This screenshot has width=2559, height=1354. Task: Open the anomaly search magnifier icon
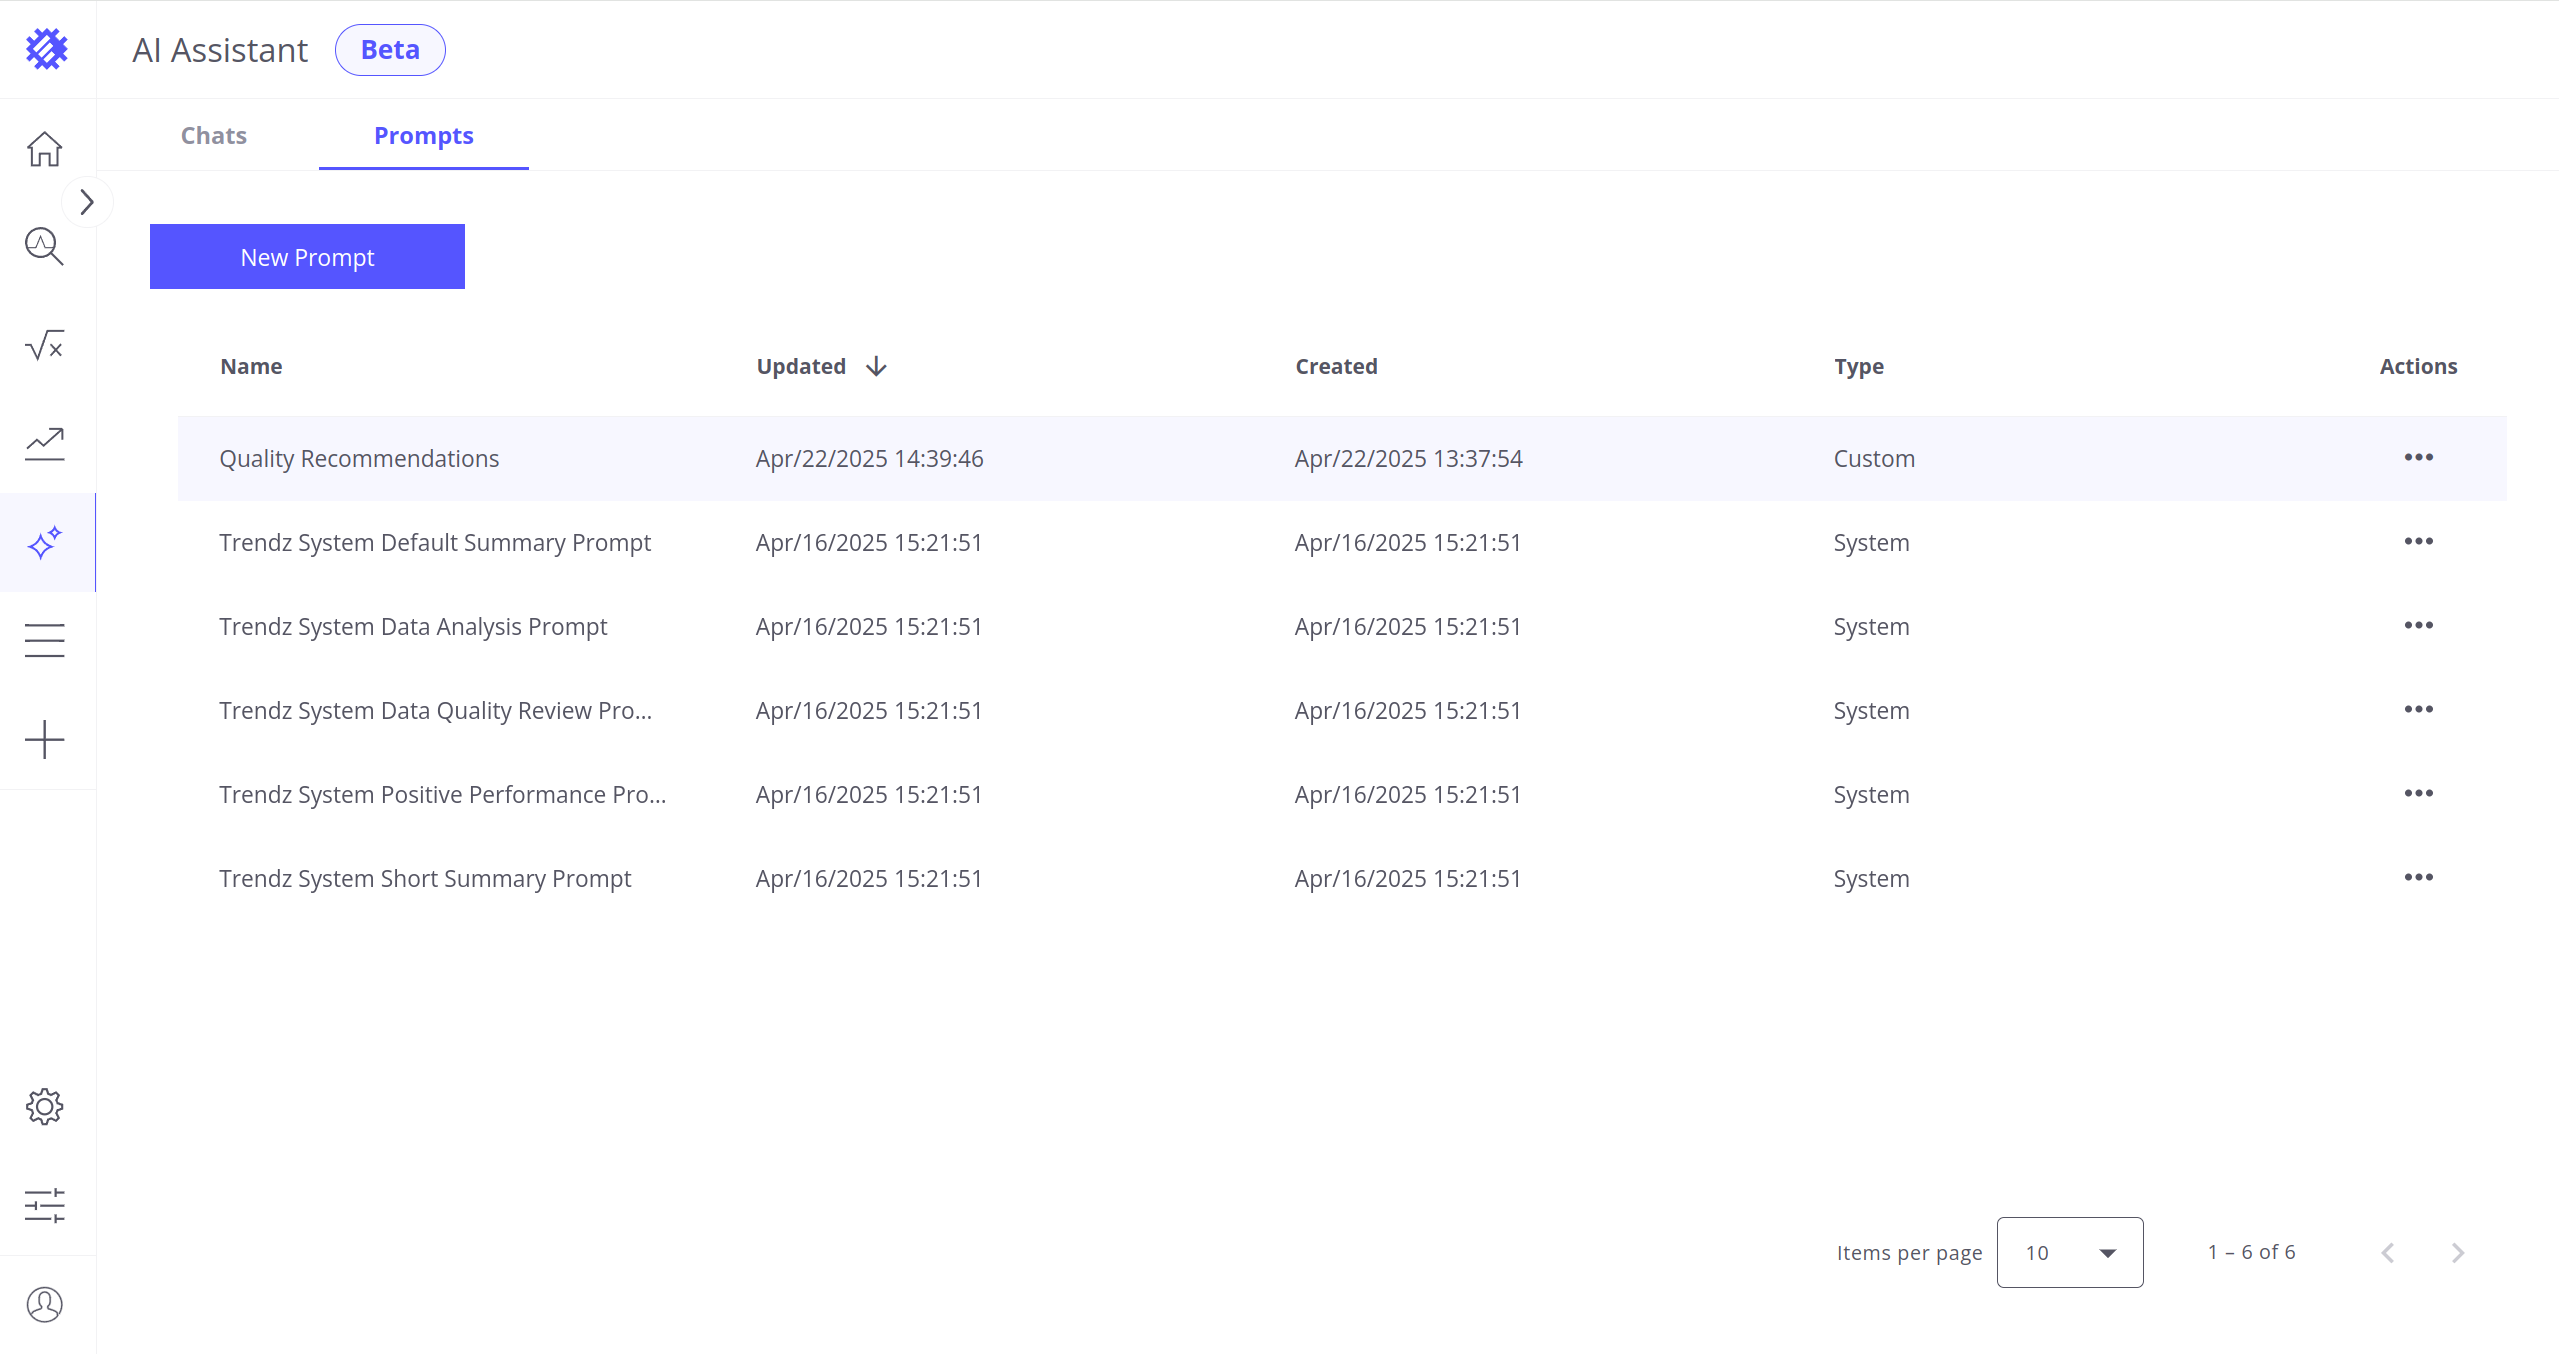(45, 246)
